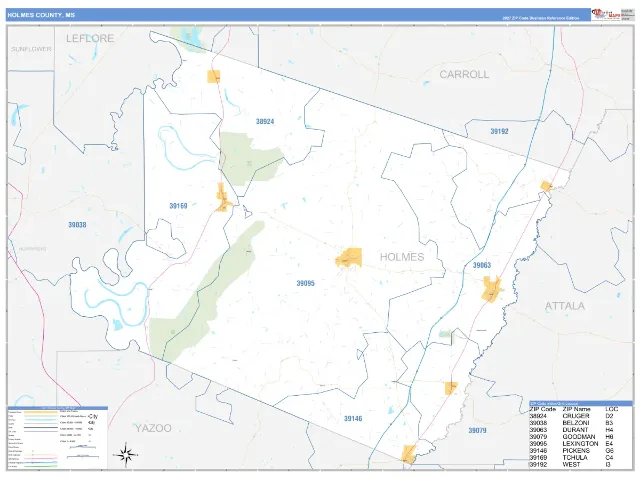Click the HOLMES COUNTY, MS title
This screenshot has height=480, width=640.
click(41, 15)
